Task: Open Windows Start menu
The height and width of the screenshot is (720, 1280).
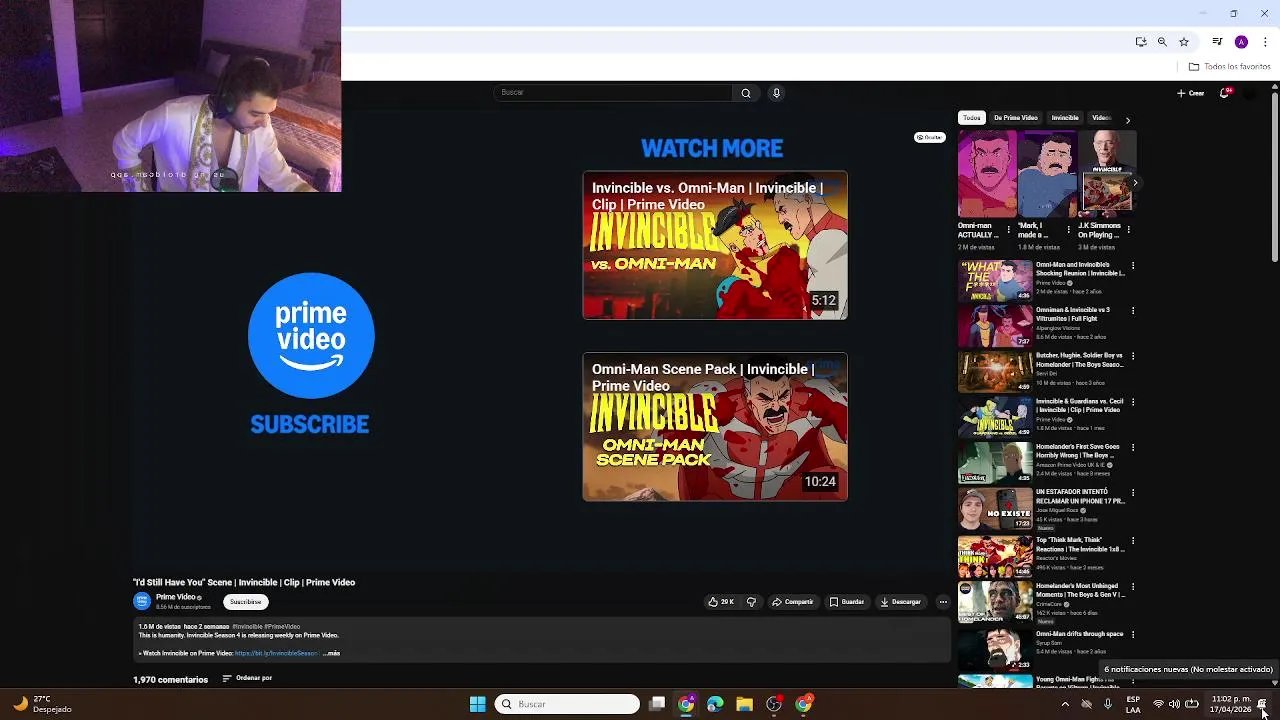Action: [x=477, y=704]
